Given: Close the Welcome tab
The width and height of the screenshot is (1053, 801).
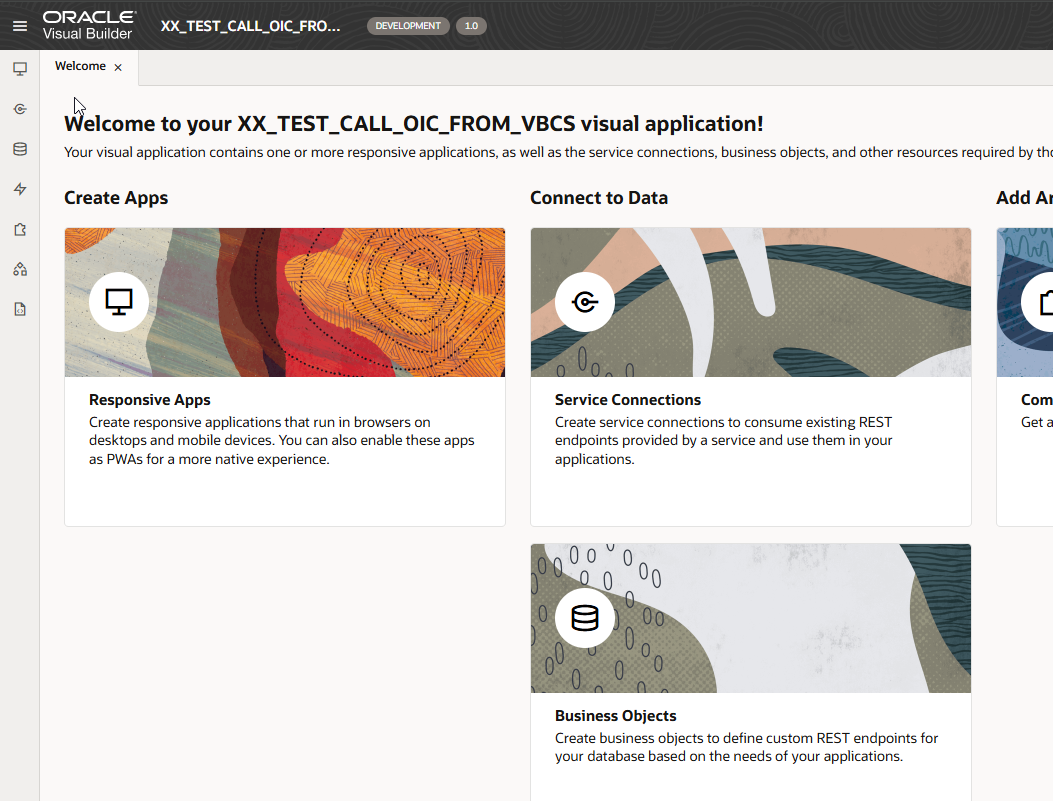Looking at the screenshot, I should pos(117,66).
